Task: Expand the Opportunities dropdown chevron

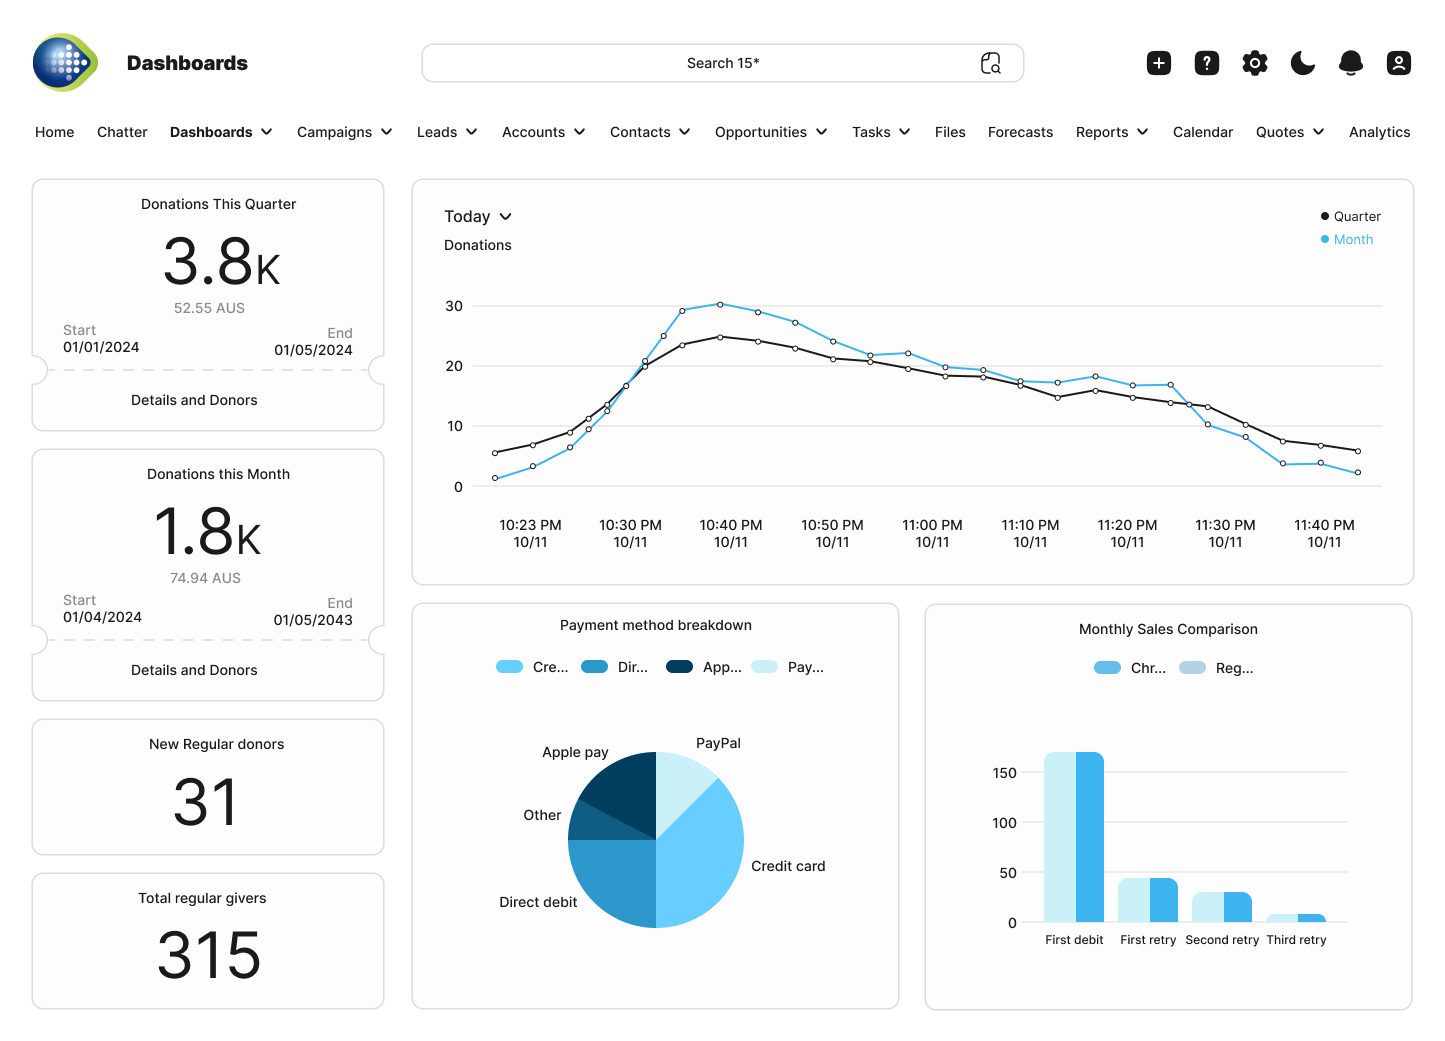Action: pyautogui.click(x=821, y=132)
